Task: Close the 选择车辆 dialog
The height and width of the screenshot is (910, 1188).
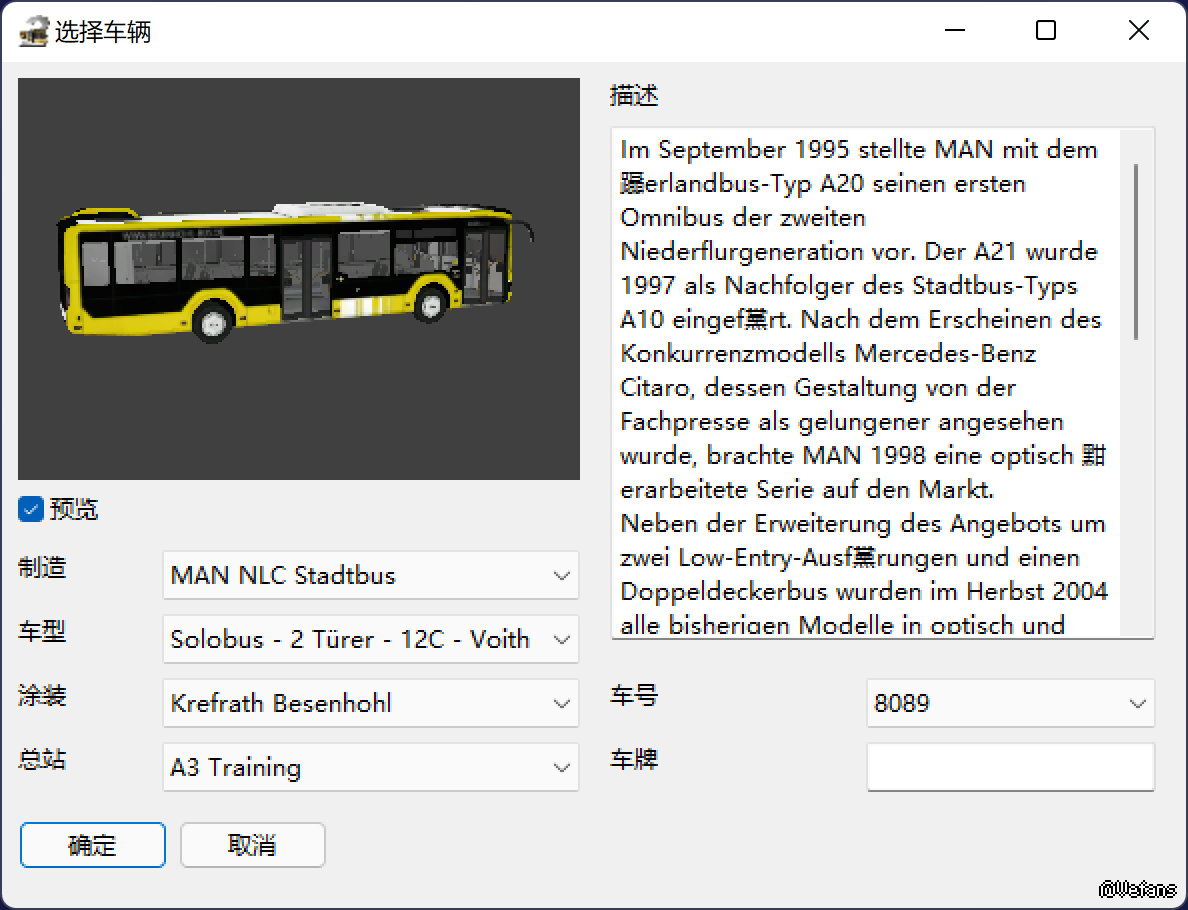Action: click(x=1138, y=31)
